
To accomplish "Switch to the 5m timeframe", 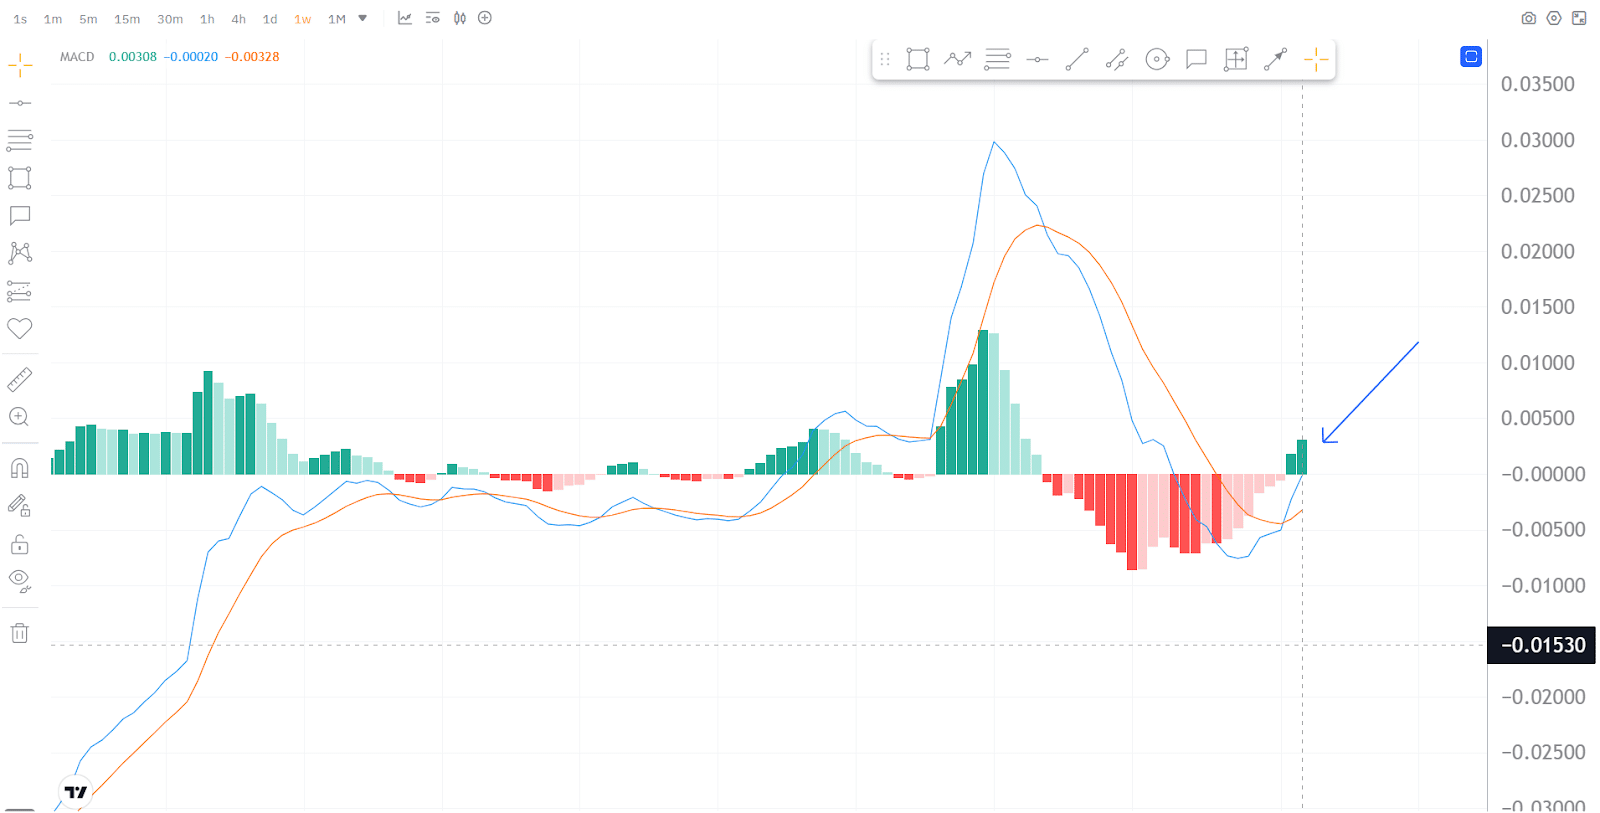I will [x=88, y=19].
